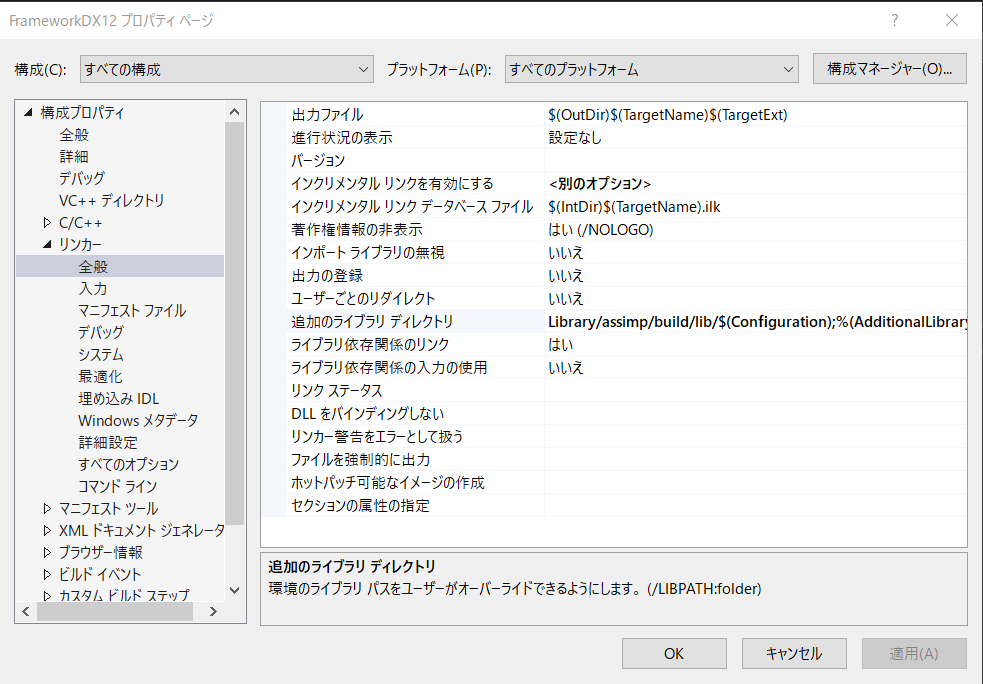Click the $(IntDir)$(TargetName).ilk value
Screen dimensions: 983x684
[634, 206]
